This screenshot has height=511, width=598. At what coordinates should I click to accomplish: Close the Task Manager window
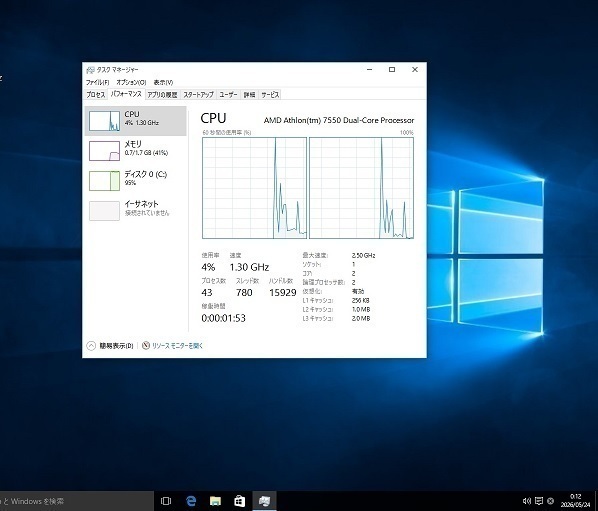[x=415, y=69]
